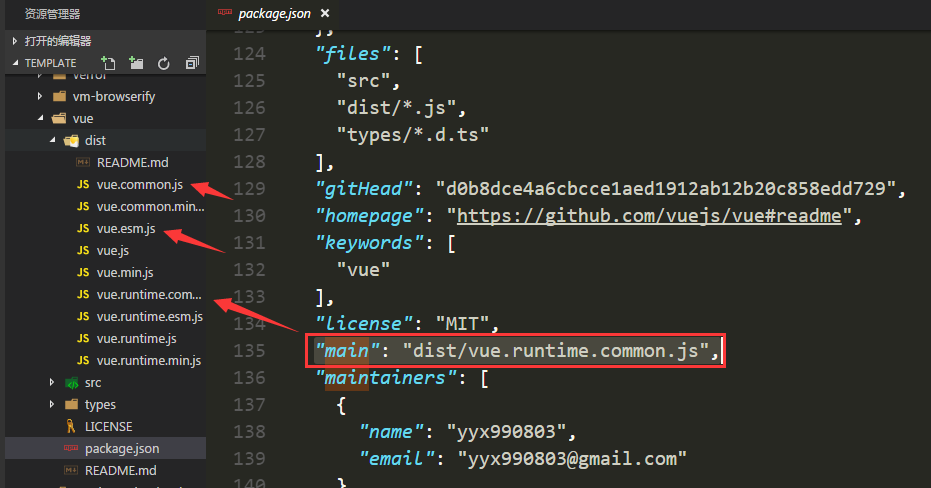Select the LICENSE file
This screenshot has height=488, width=931.
coord(108,426)
